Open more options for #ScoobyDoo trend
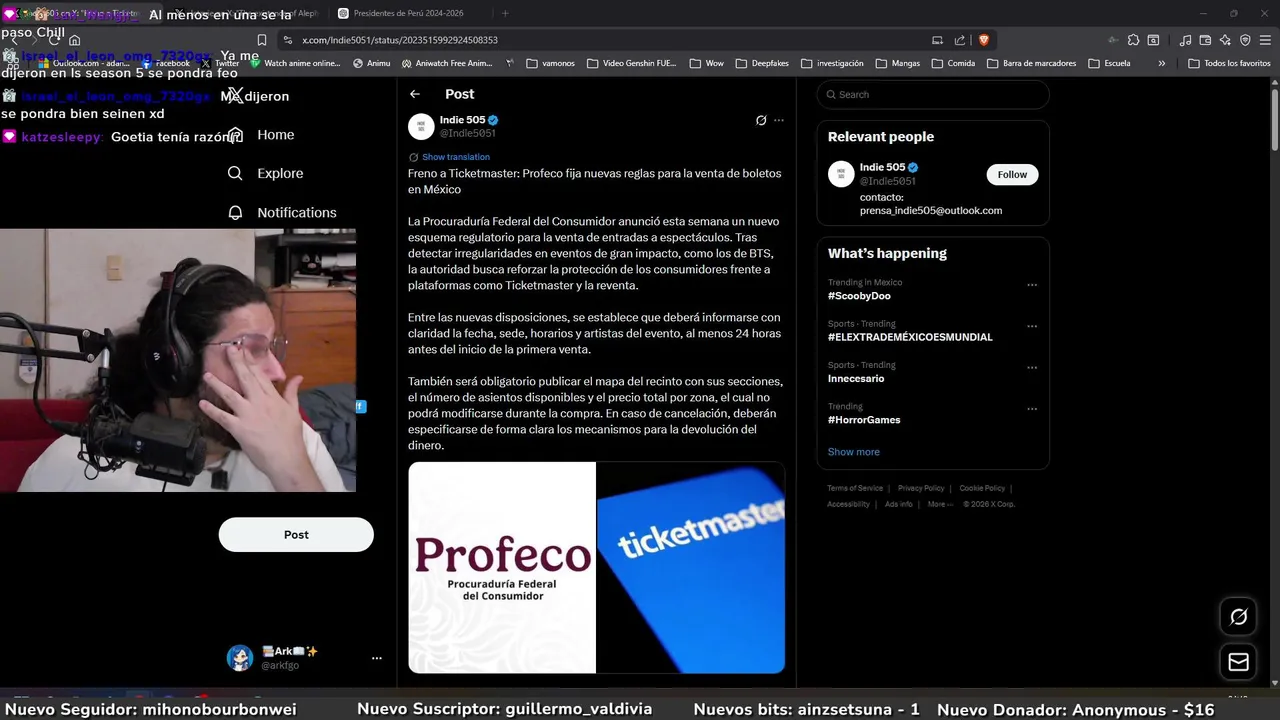1280x720 pixels. click(x=1032, y=285)
